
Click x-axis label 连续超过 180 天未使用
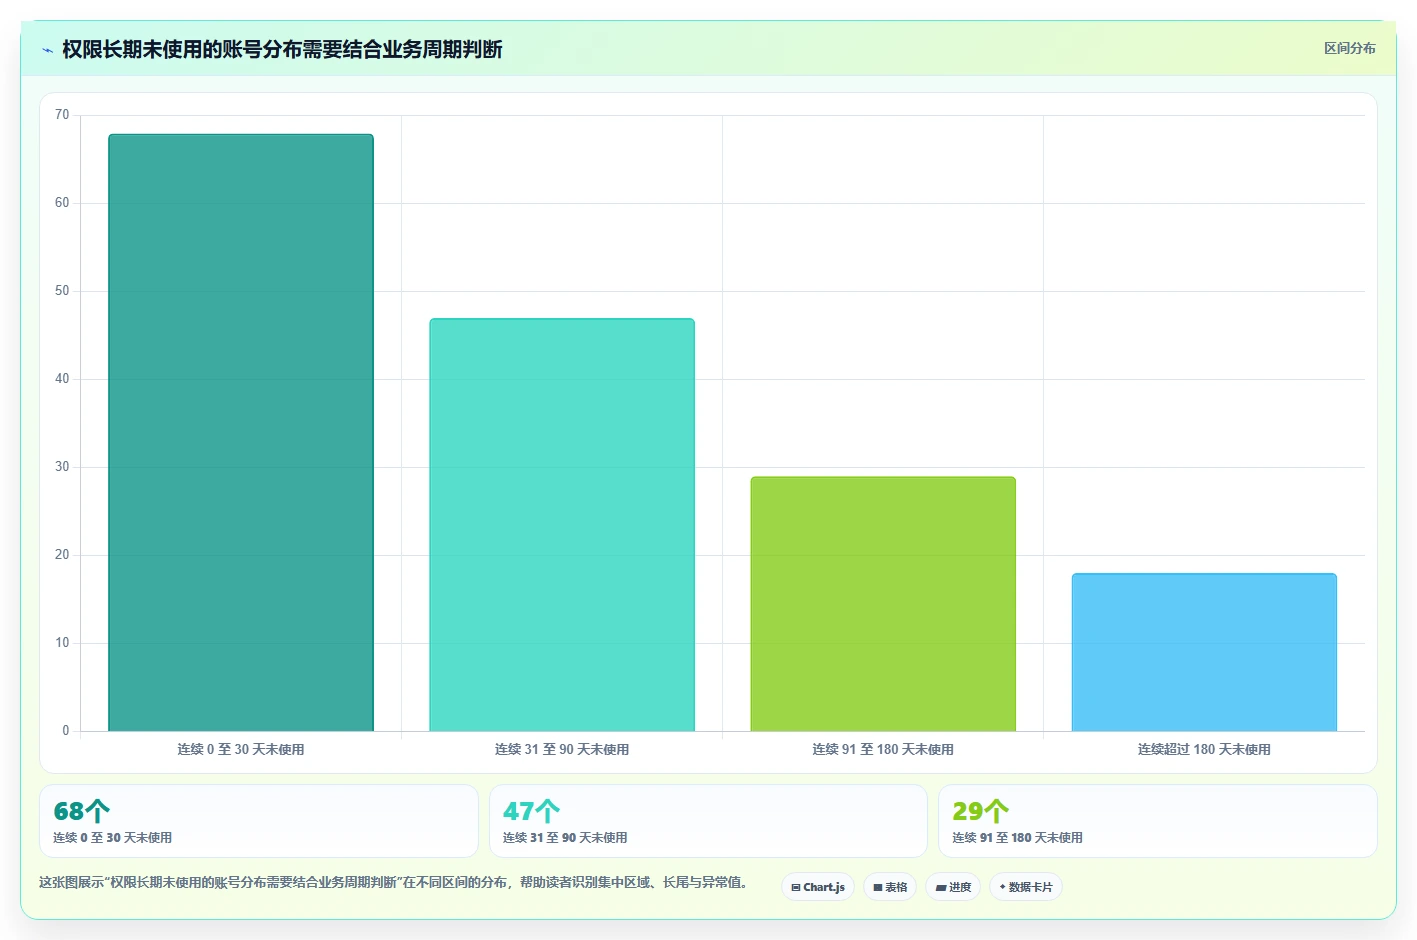1204,749
